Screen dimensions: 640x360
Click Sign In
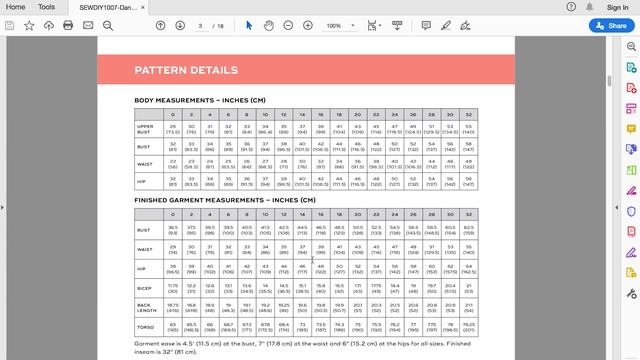(618, 7)
